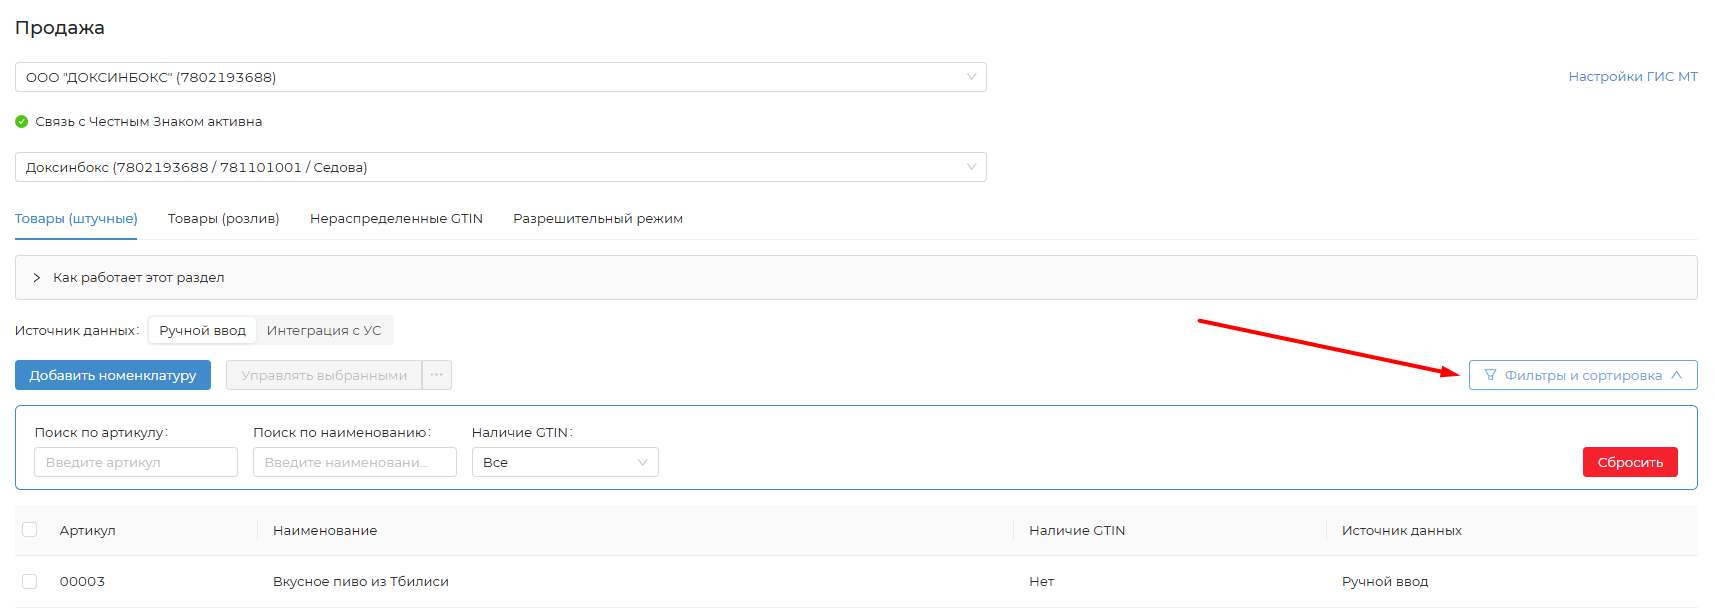This screenshot has width=1715, height=609.
Task: Click green connection status check icon
Action: point(22,122)
